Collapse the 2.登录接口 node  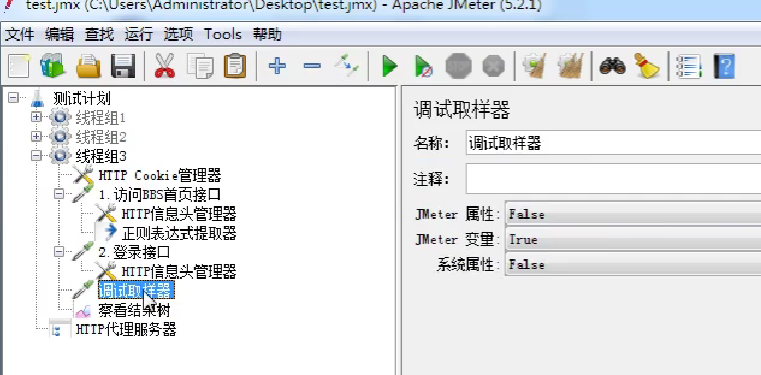(x=59, y=251)
